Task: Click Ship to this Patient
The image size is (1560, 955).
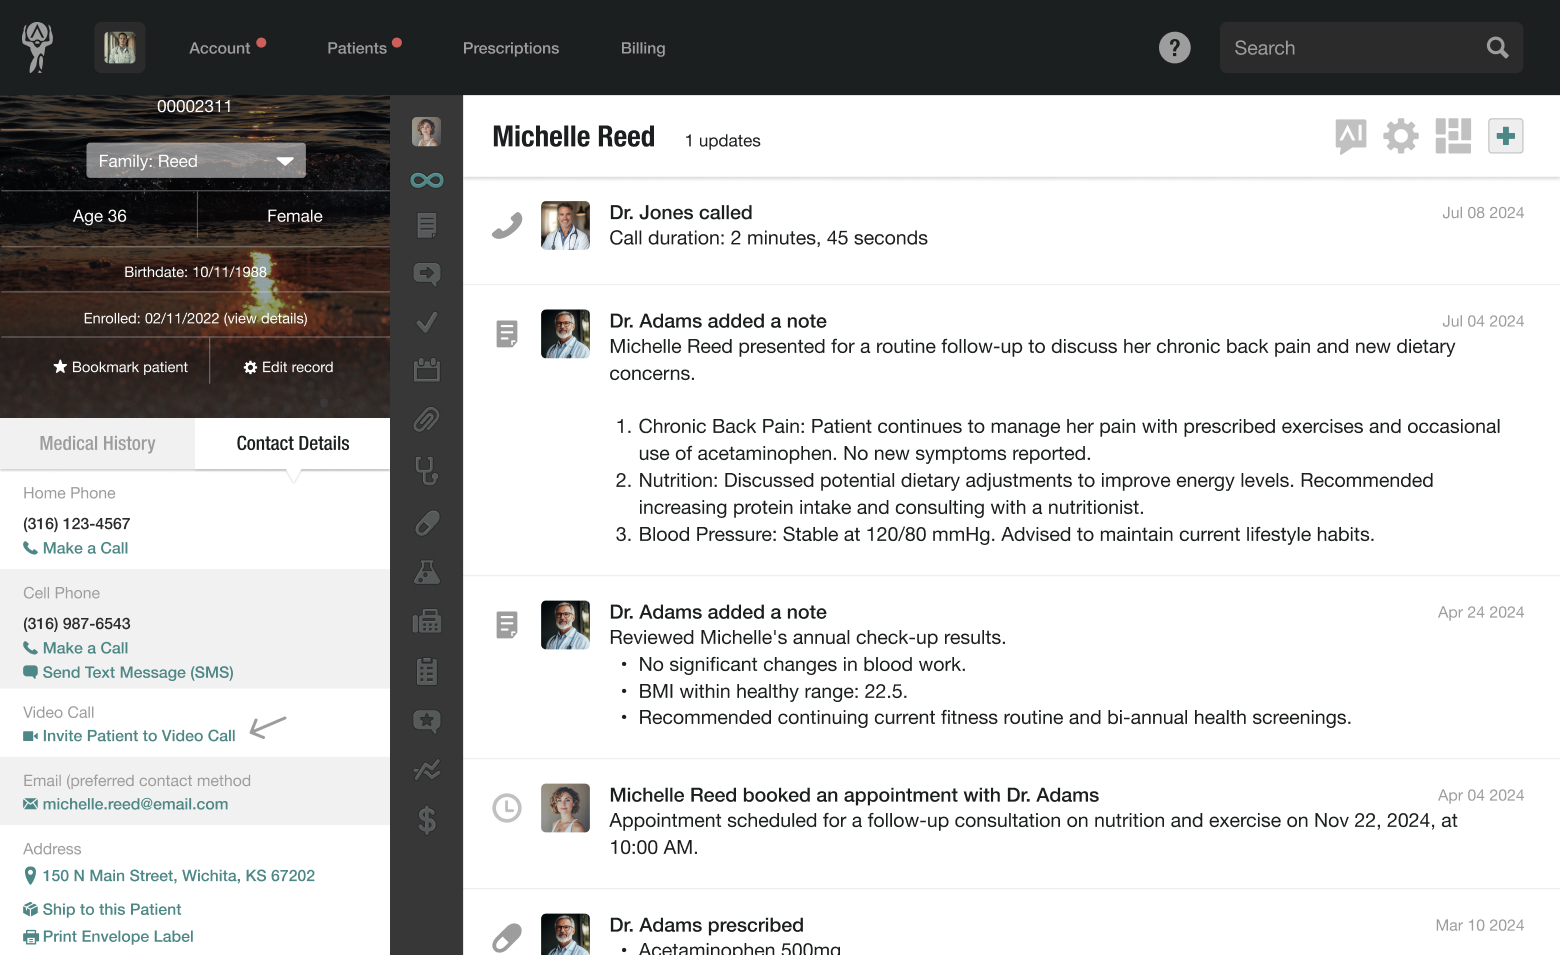Action: click(102, 909)
